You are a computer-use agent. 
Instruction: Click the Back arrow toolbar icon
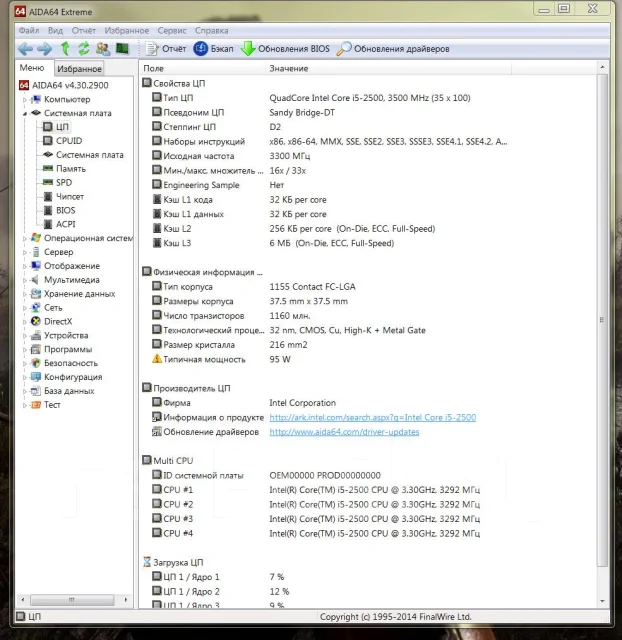tap(25, 49)
